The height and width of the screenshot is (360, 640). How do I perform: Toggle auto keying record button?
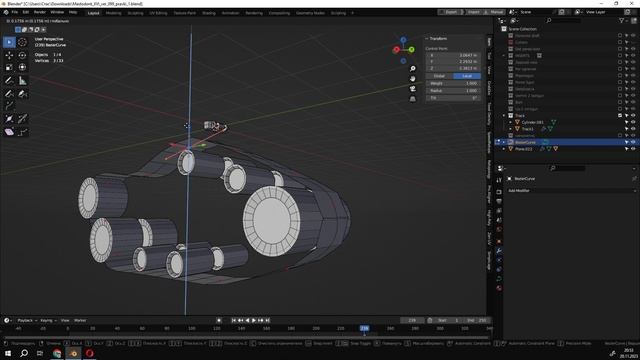(x=219, y=320)
